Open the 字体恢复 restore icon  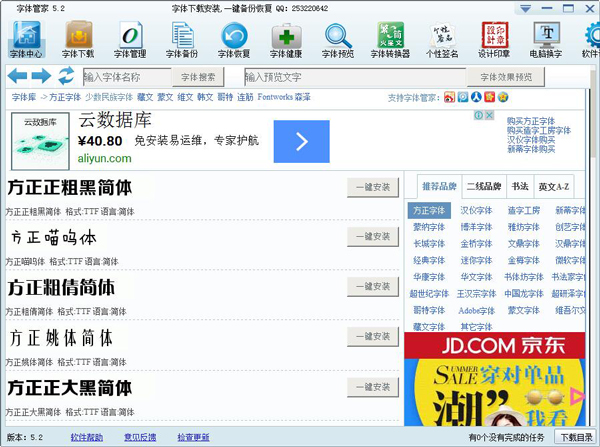tap(234, 39)
